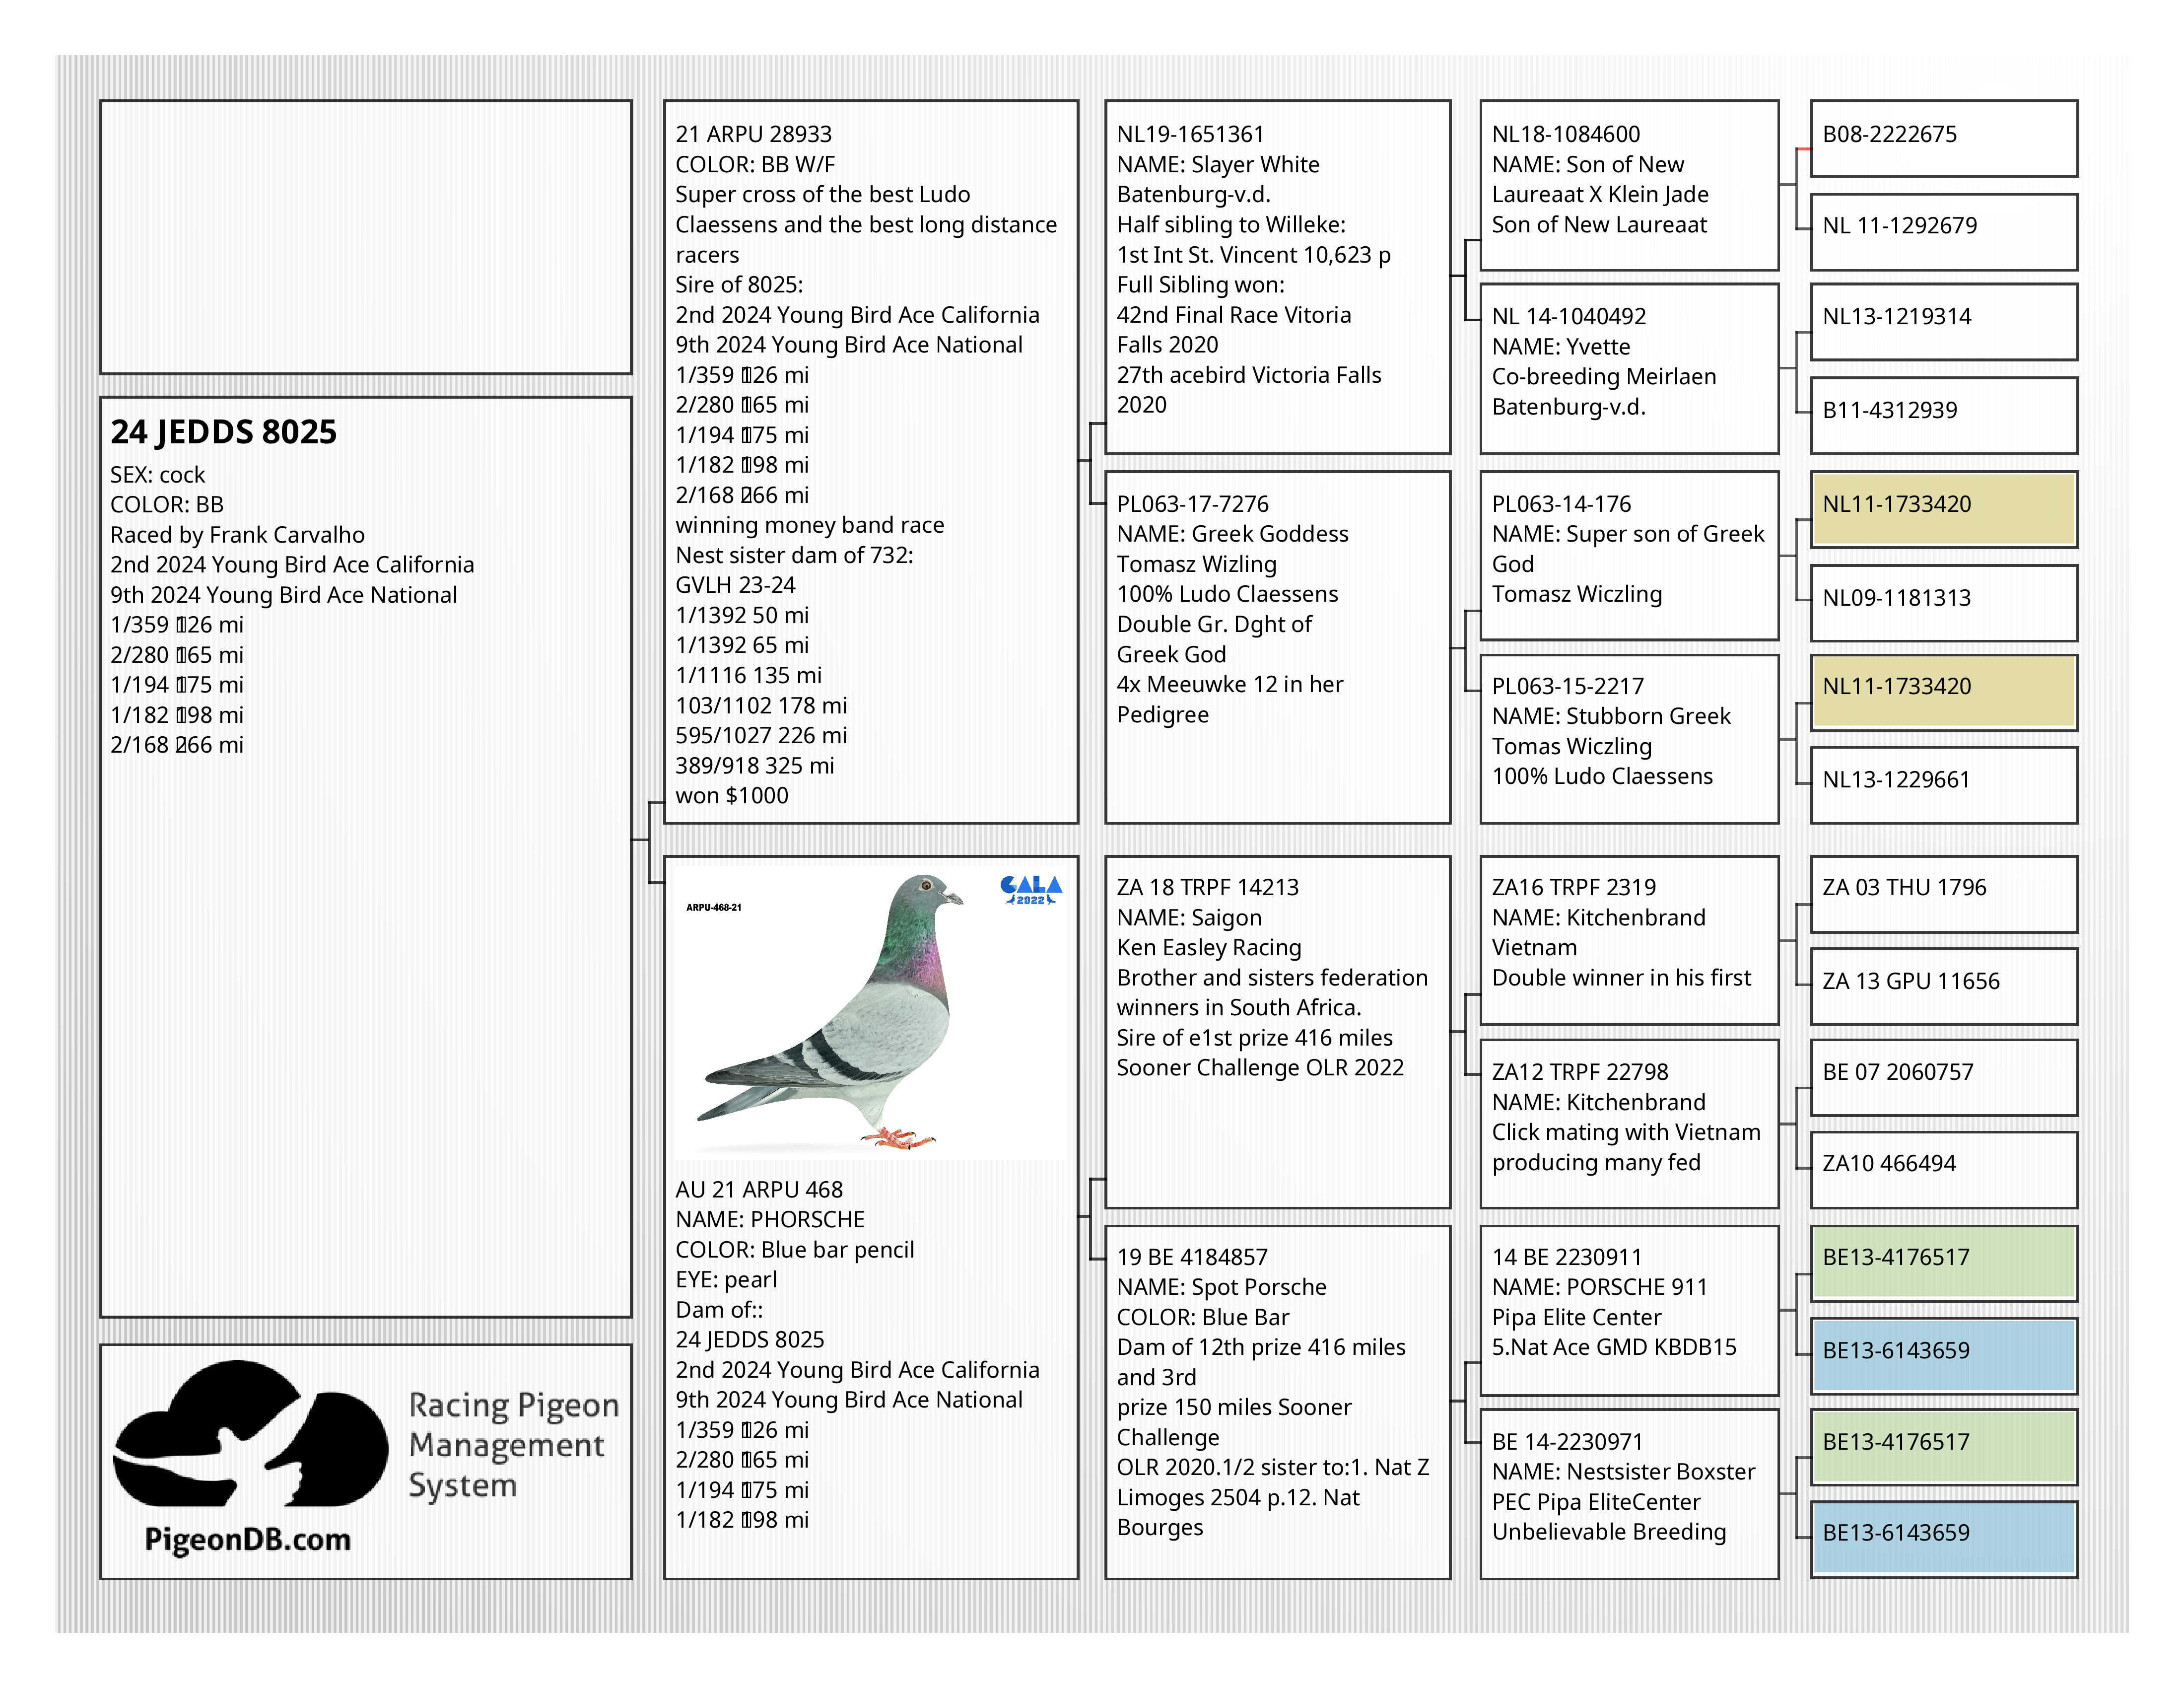Select the yellow NL11-1733420 box under PL063-14-176
This screenshot has height=1688, width=2184.
click(x=1943, y=509)
